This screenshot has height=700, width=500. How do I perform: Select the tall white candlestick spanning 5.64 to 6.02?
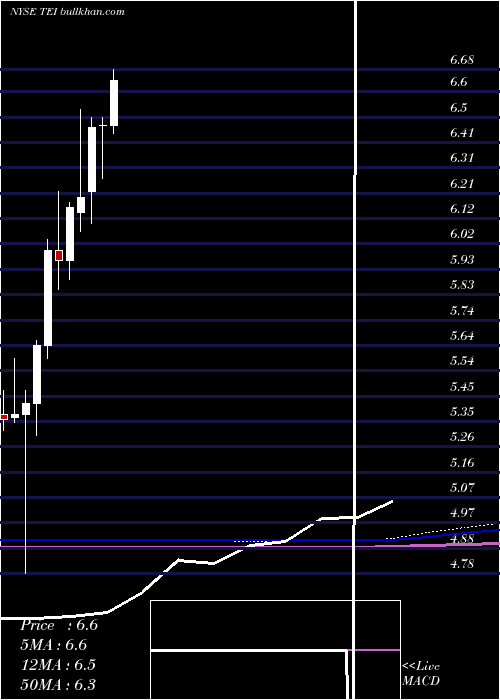[x=48, y=298]
